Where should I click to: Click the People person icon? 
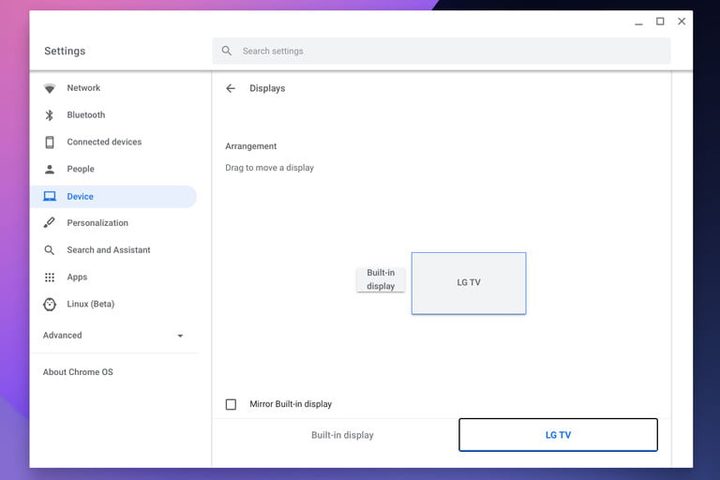[50, 169]
